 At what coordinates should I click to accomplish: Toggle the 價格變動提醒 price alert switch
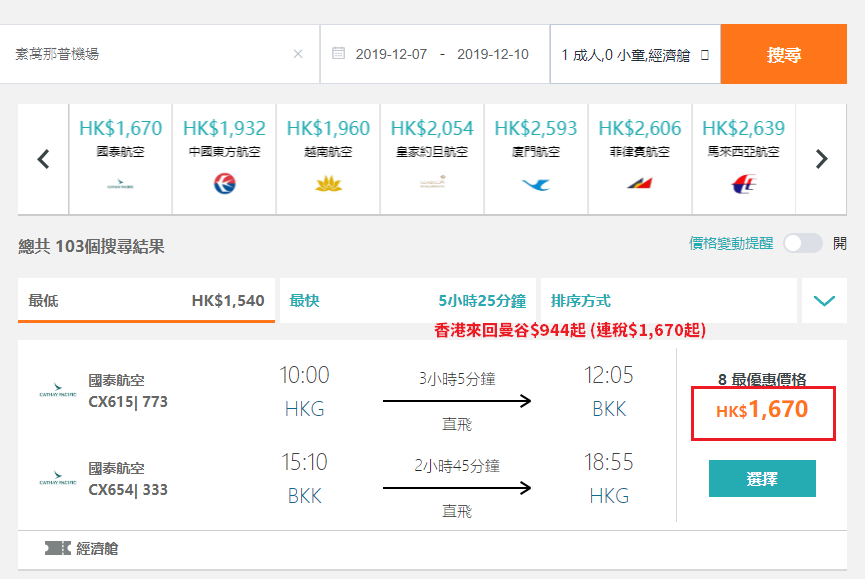pyautogui.click(x=803, y=243)
